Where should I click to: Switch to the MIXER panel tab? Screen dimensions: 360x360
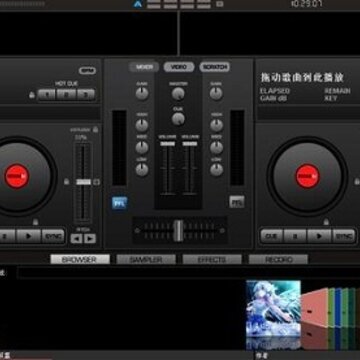[145, 67]
